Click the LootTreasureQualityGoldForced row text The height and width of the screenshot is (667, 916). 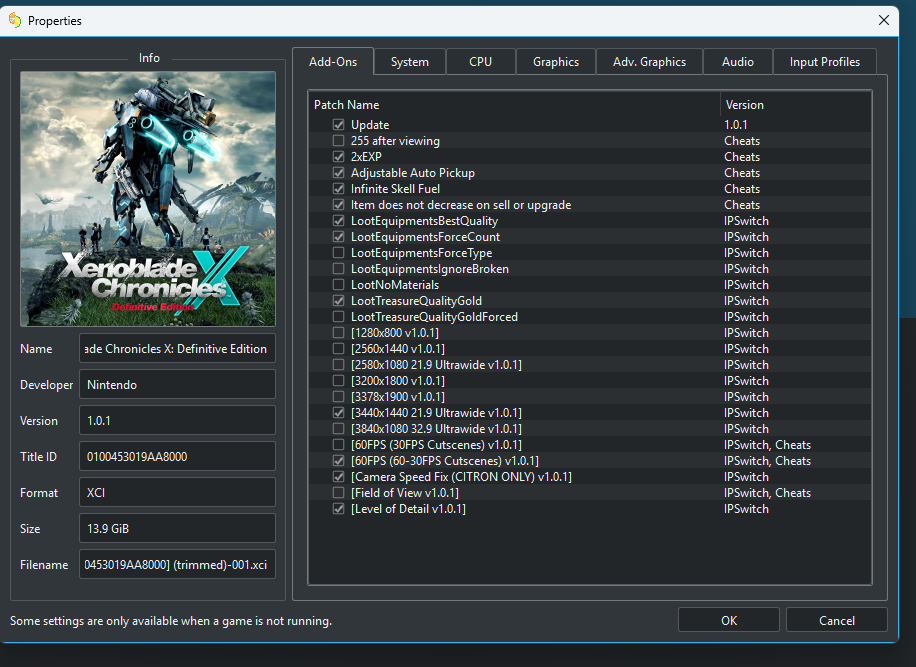[x=434, y=317]
